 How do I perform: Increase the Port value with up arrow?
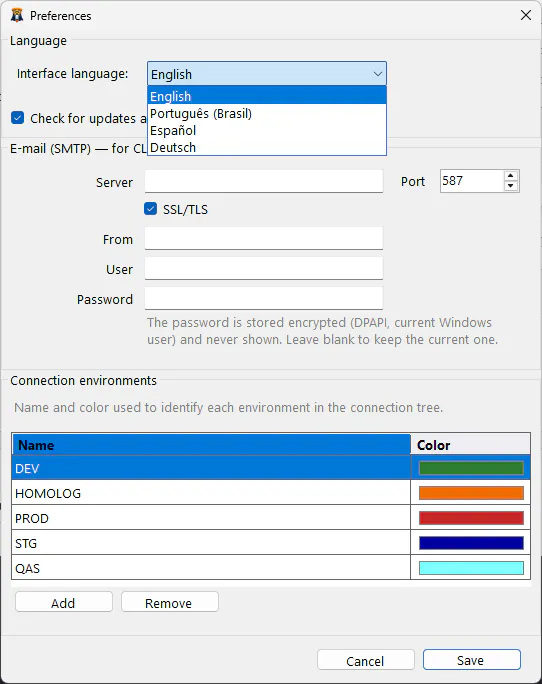510,176
